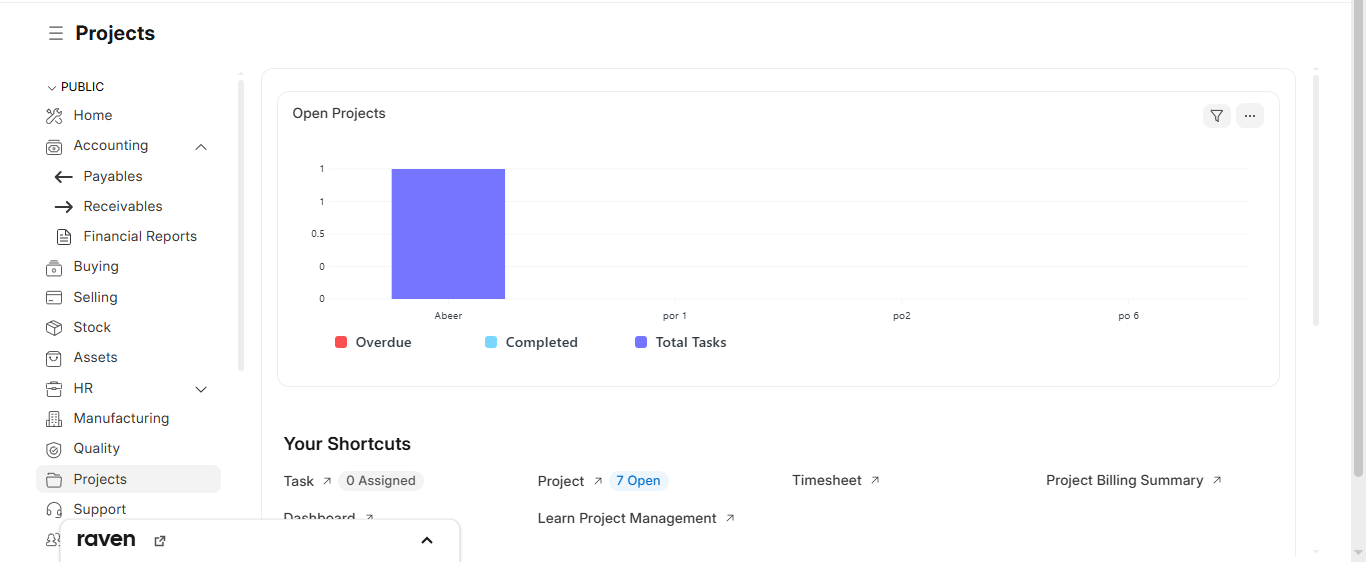This screenshot has width=1366, height=562.
Task: Toggle the Total Tasks legend series
Action: pos(680,342)
